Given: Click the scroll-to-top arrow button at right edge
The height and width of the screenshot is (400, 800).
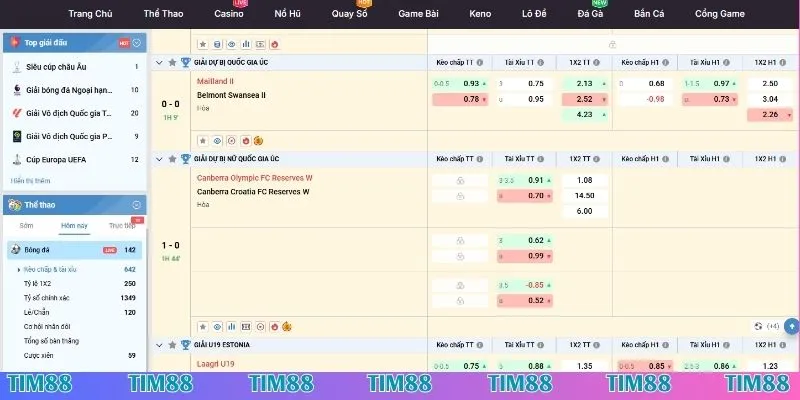Looking at the screenshot, I should pyautogui.click(x=791, y=326).
